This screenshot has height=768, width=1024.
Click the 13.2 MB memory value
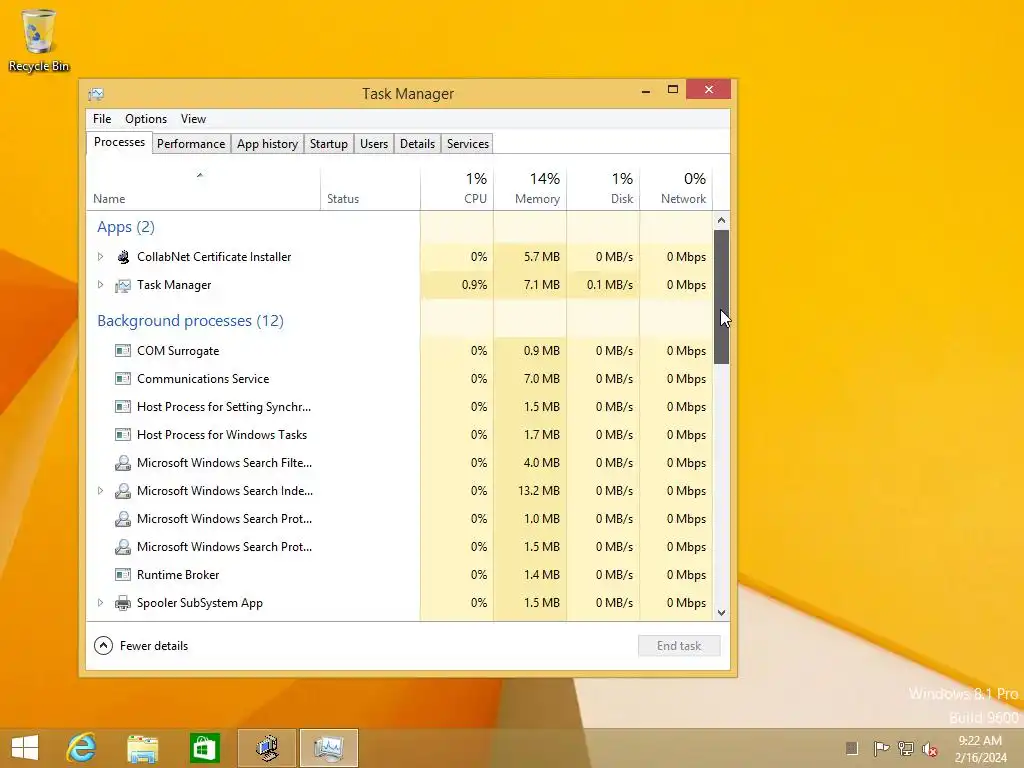[x=539, y=490]
